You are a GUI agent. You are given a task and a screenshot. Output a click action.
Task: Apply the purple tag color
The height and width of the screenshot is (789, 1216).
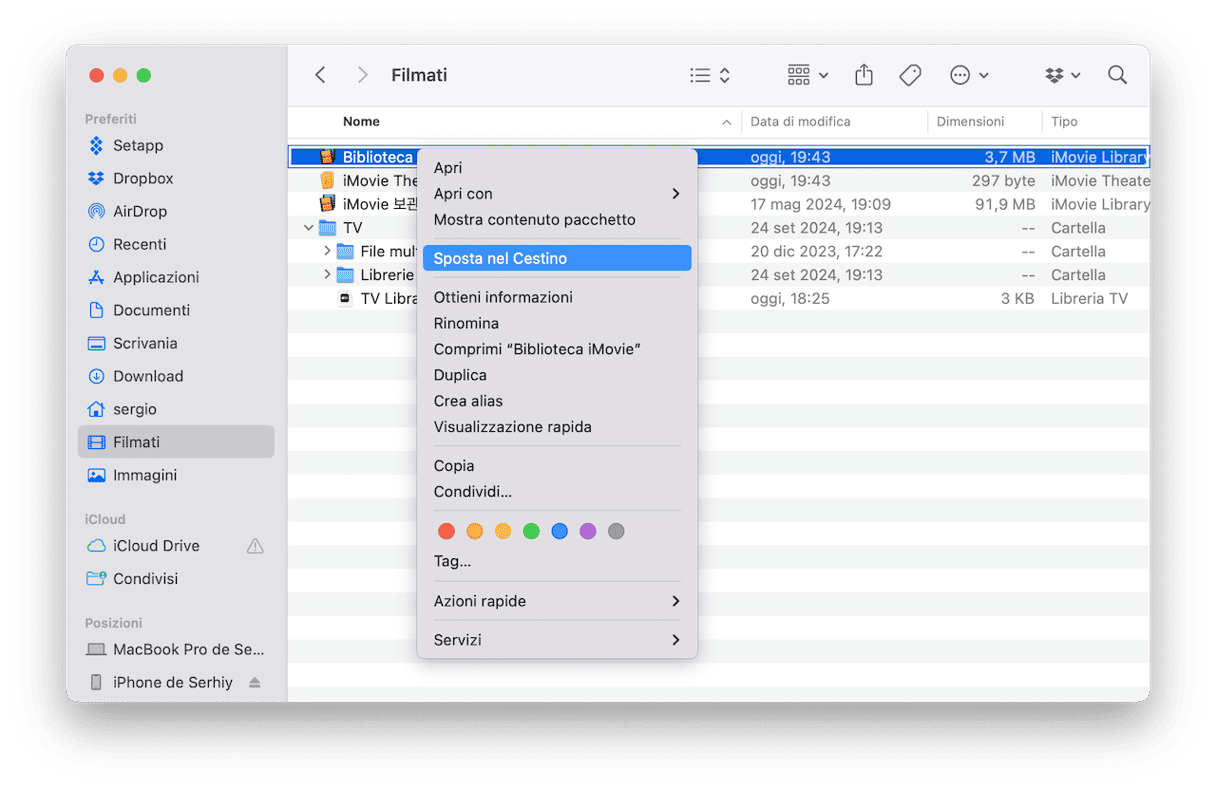588,531
